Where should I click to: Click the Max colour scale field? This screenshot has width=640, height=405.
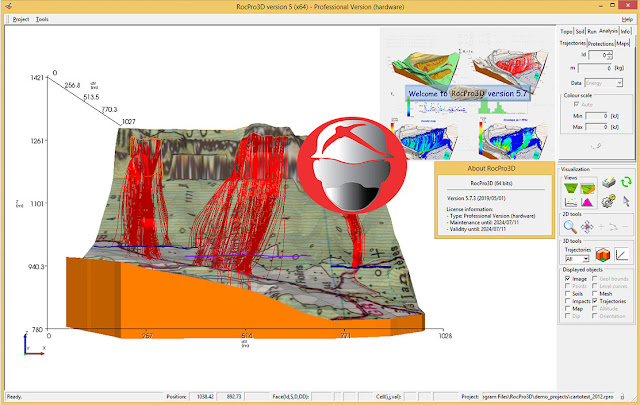coord(597,127)
